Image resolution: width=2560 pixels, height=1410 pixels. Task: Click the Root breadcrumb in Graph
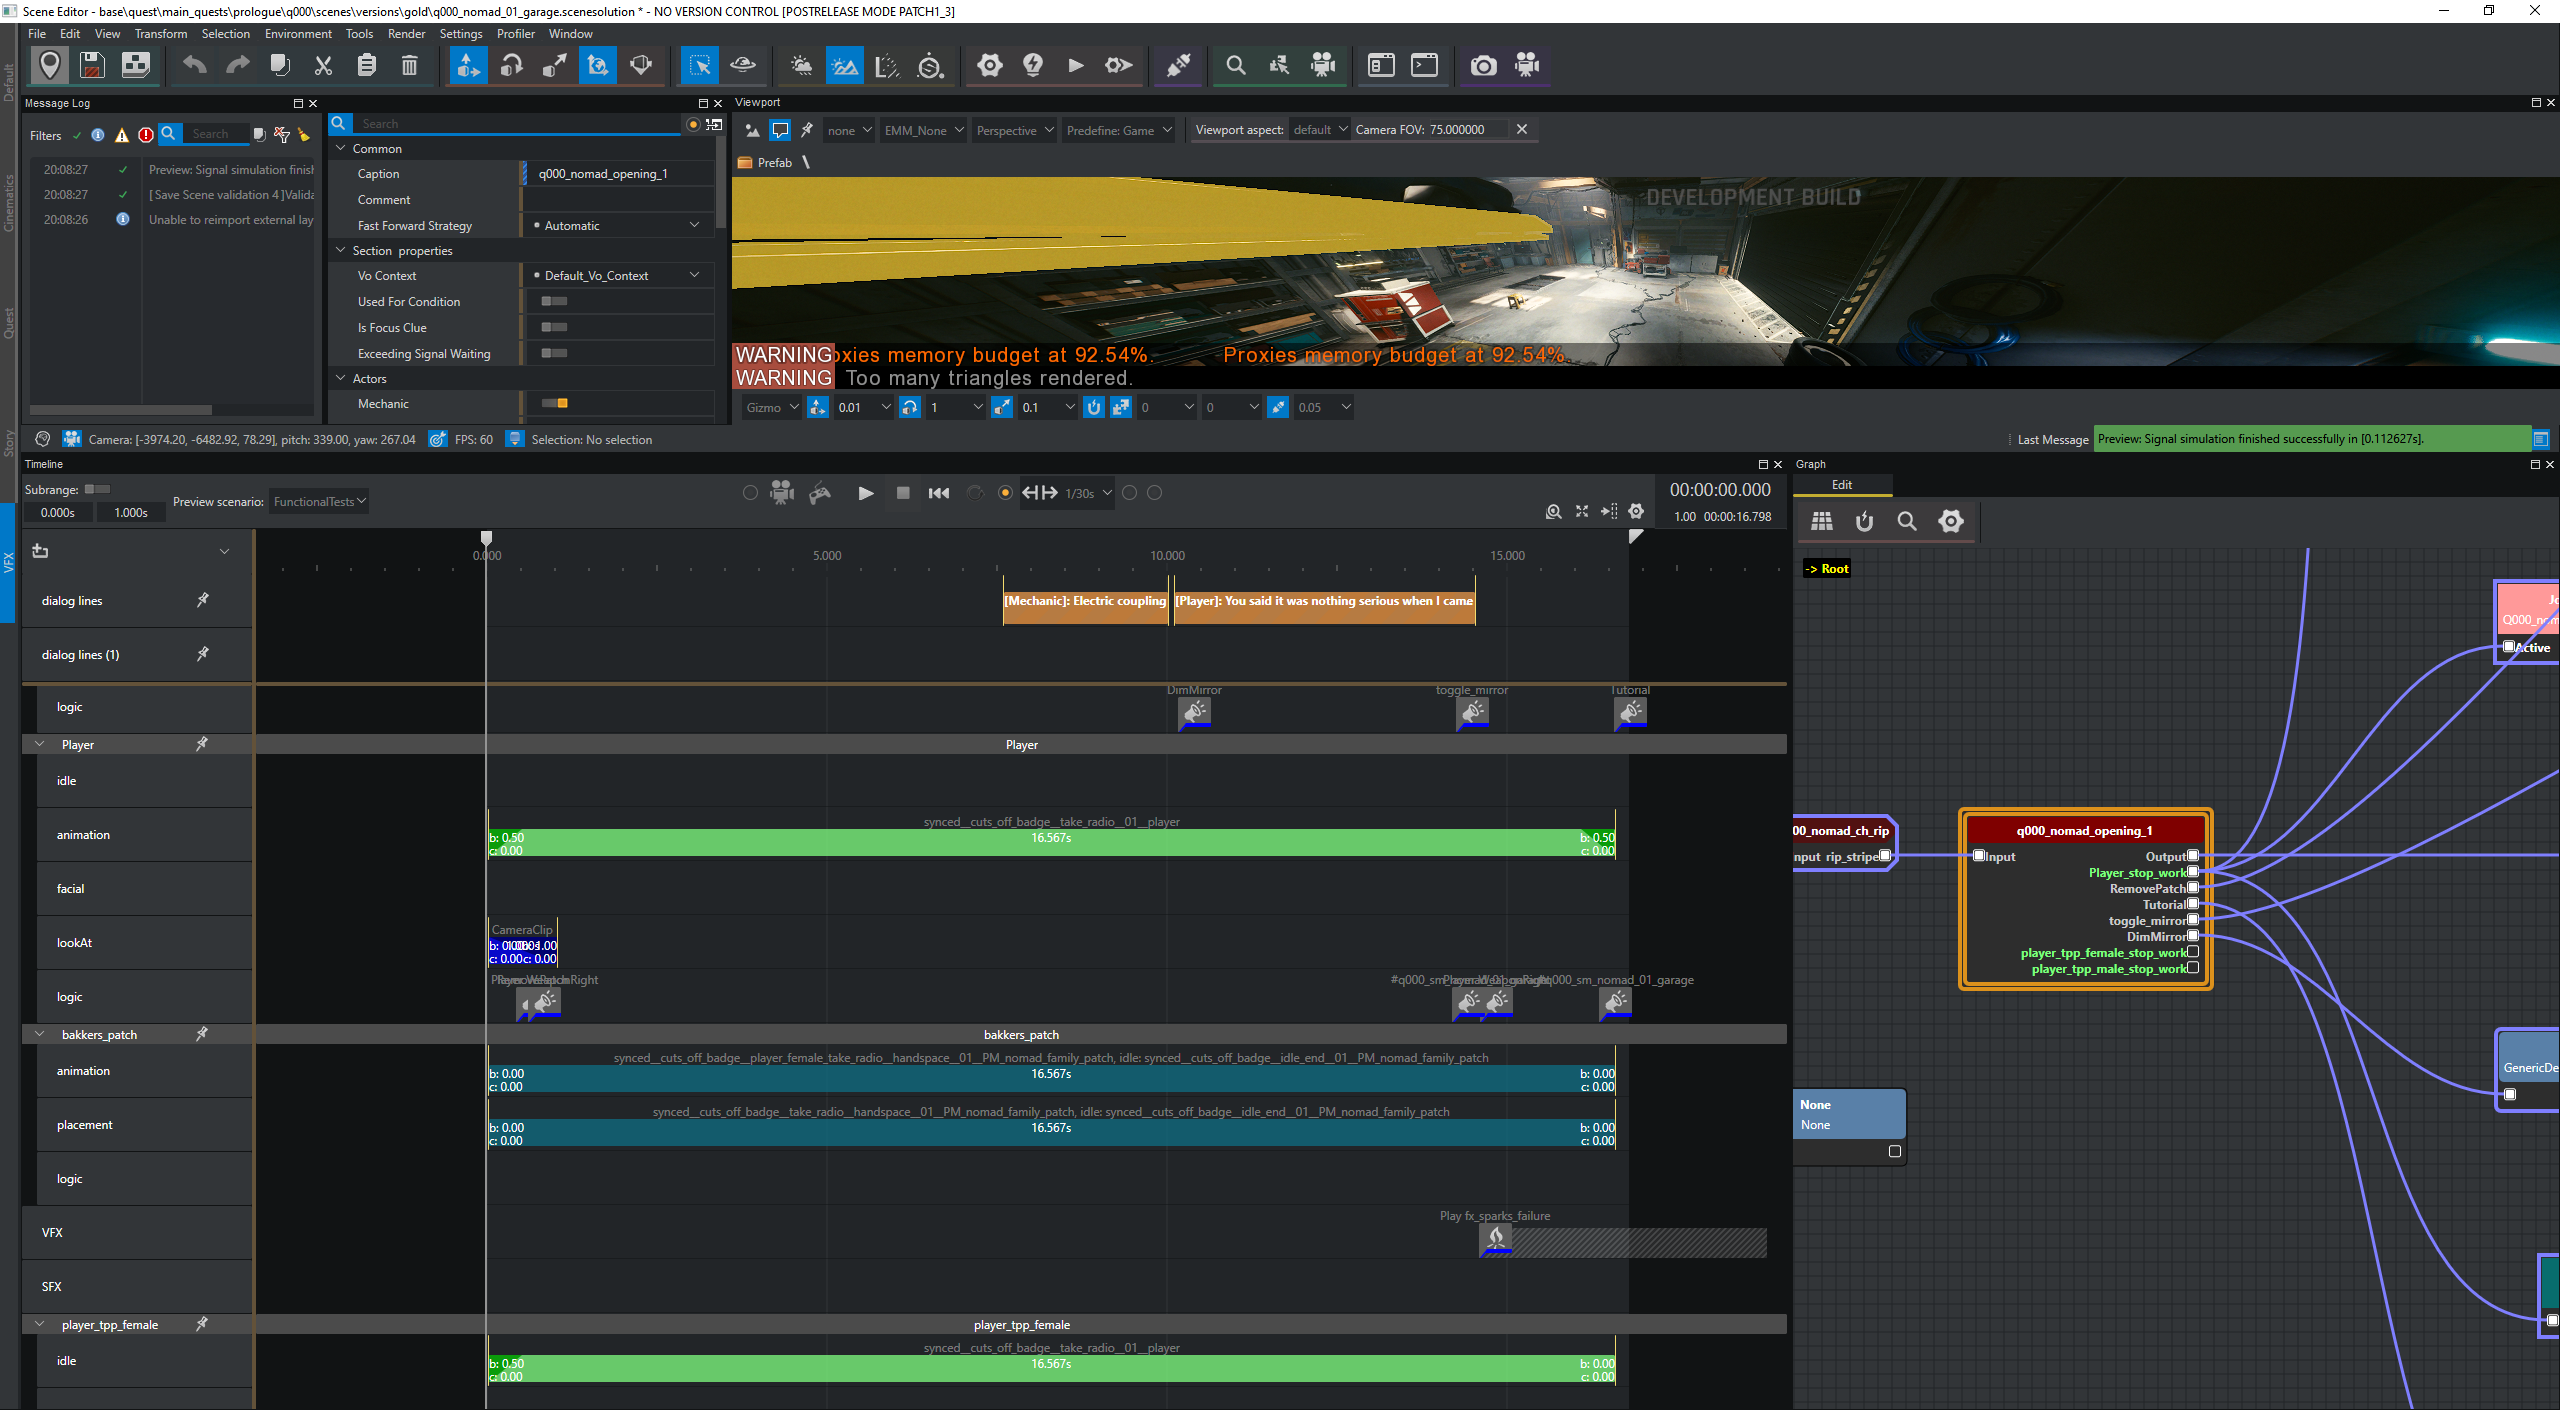1827,569
